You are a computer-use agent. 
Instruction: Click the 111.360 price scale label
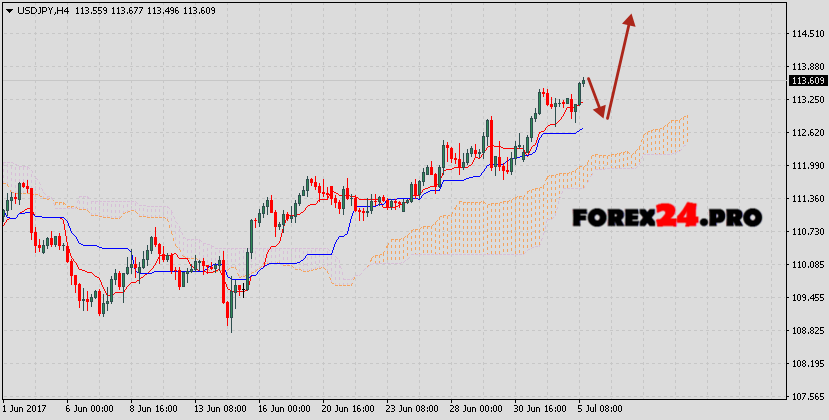pyautogui.click(x=807, y=199)
